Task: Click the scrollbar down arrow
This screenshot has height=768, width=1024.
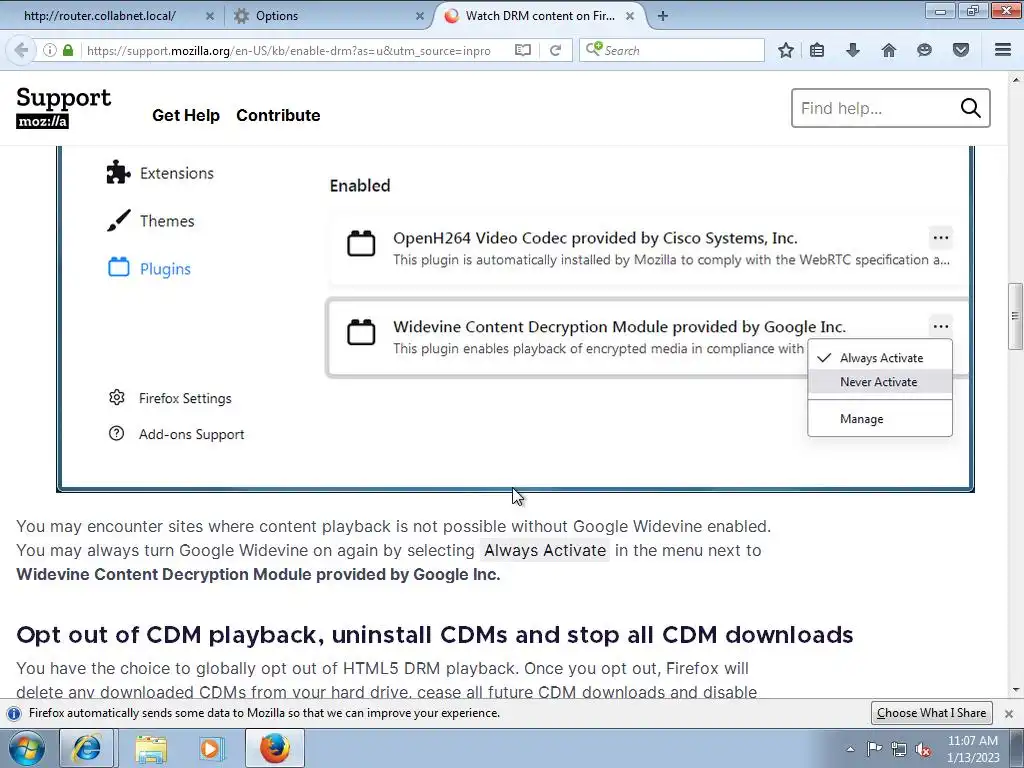Action: click(x=1015, y=689)
